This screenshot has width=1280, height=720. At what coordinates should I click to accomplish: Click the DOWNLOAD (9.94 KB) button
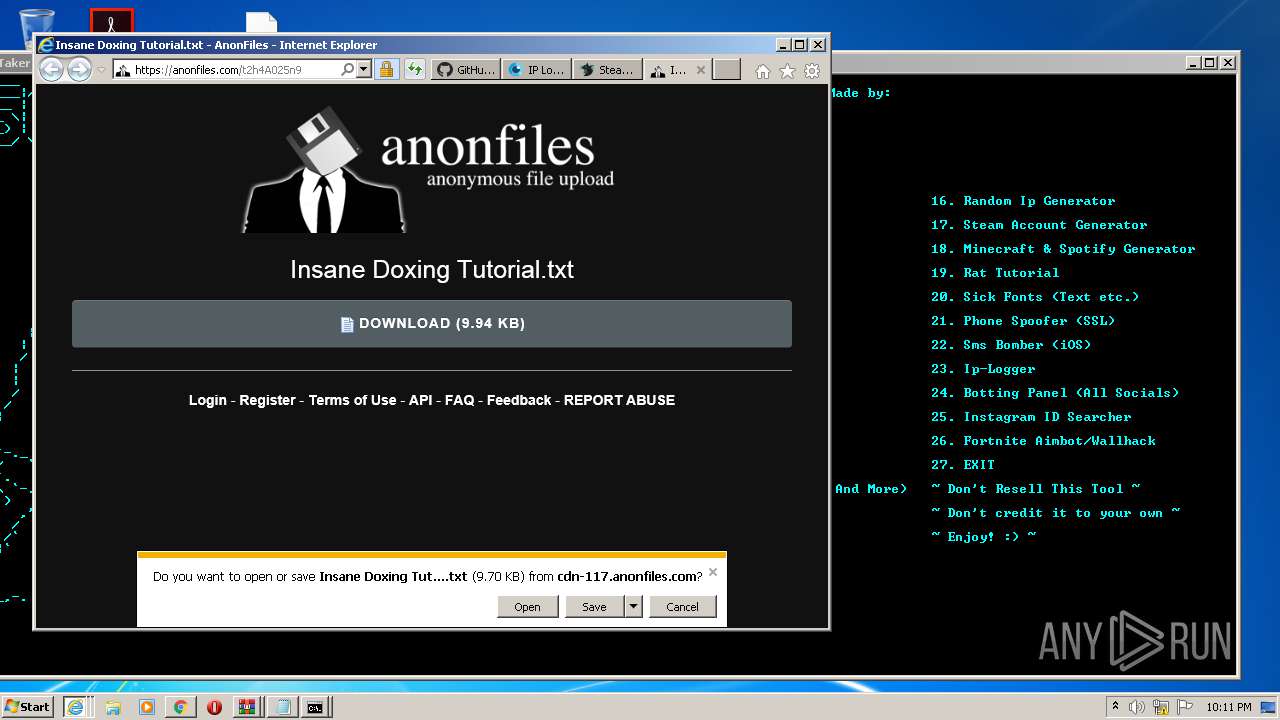[x=432, y=324]
